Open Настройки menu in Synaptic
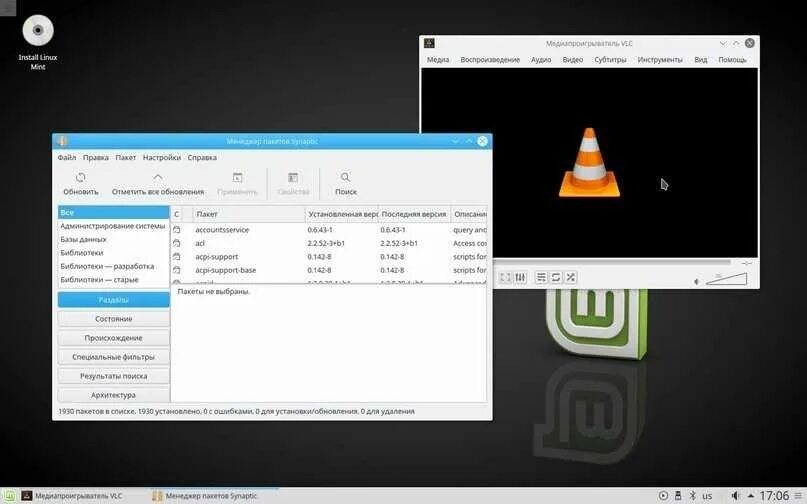This screenshot has width=807, height=504. coord(162,158)
